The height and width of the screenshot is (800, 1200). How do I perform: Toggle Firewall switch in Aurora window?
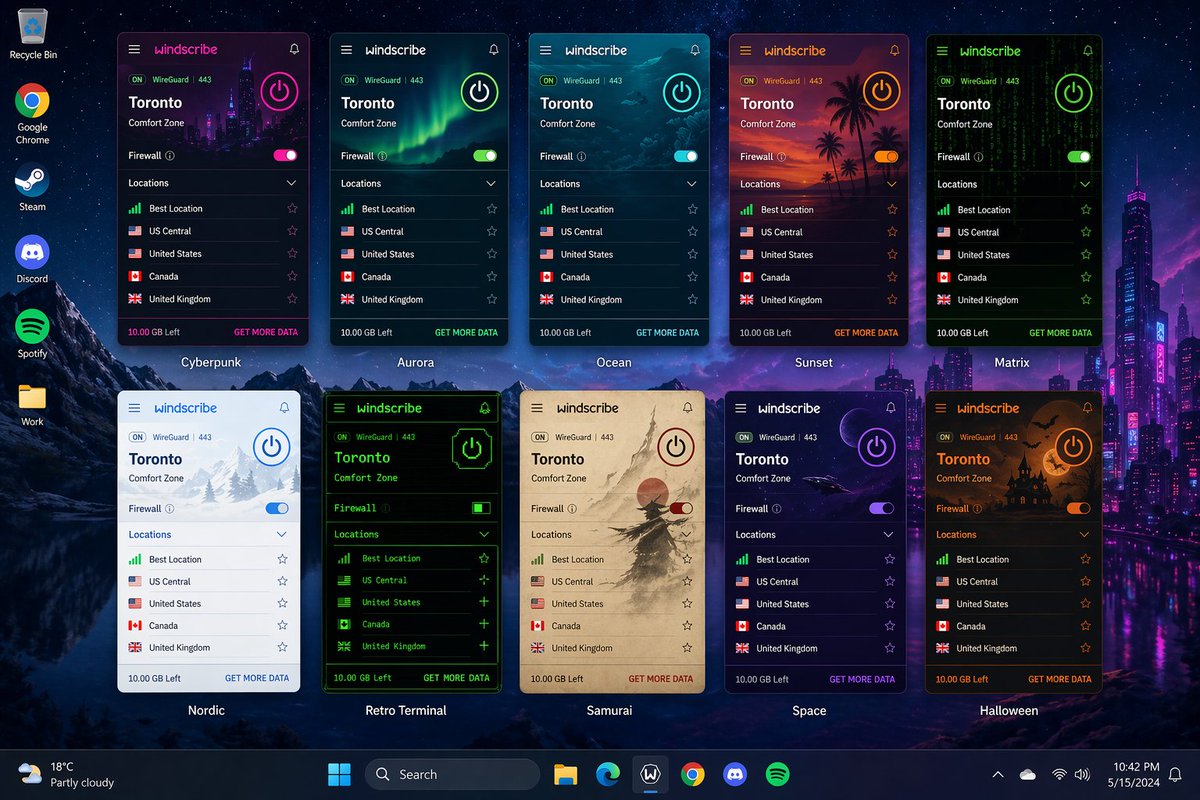(485, 156)
